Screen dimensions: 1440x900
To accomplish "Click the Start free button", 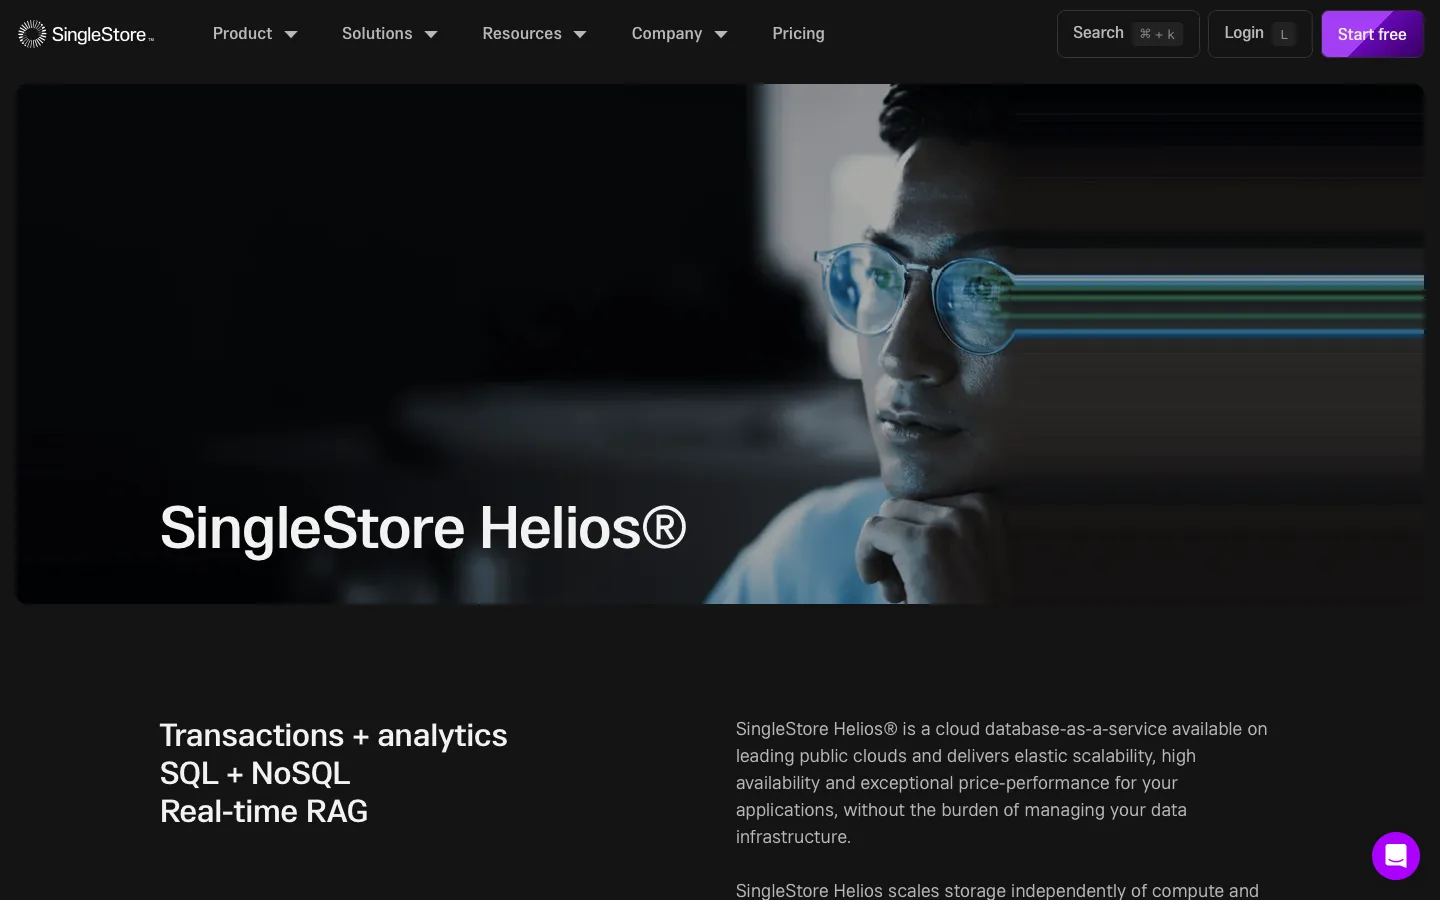I will pyautogui.click(x=1372, y=34).
